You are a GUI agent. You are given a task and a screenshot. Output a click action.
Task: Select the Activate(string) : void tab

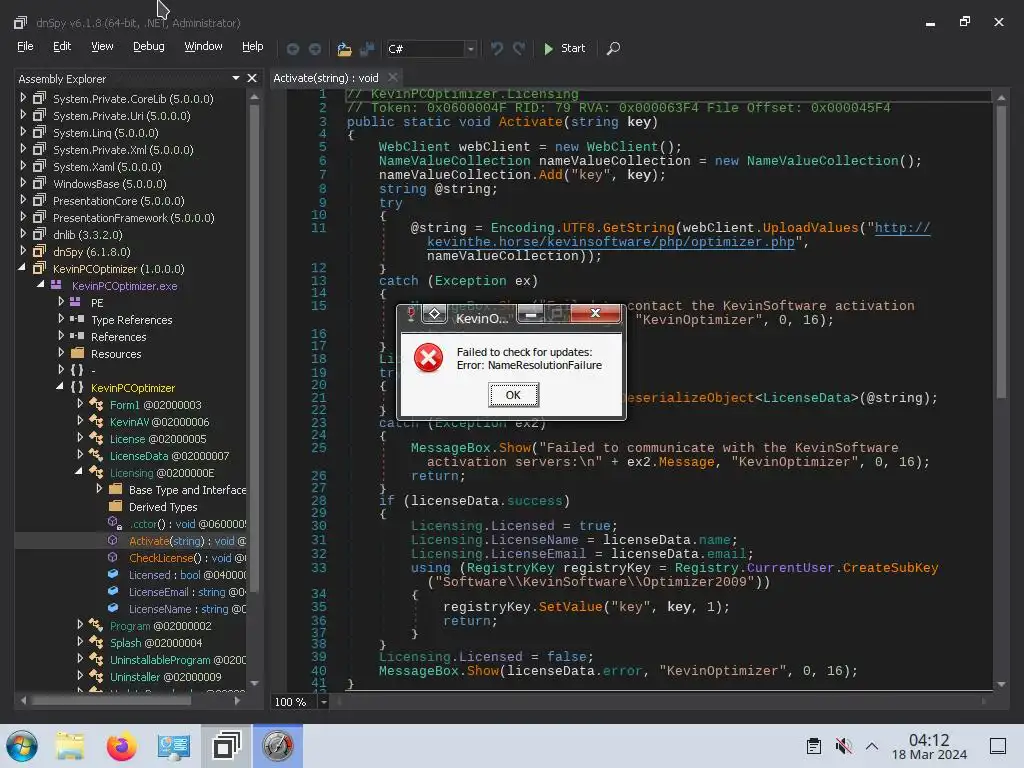pyautogui.click(x=326, y=78)
